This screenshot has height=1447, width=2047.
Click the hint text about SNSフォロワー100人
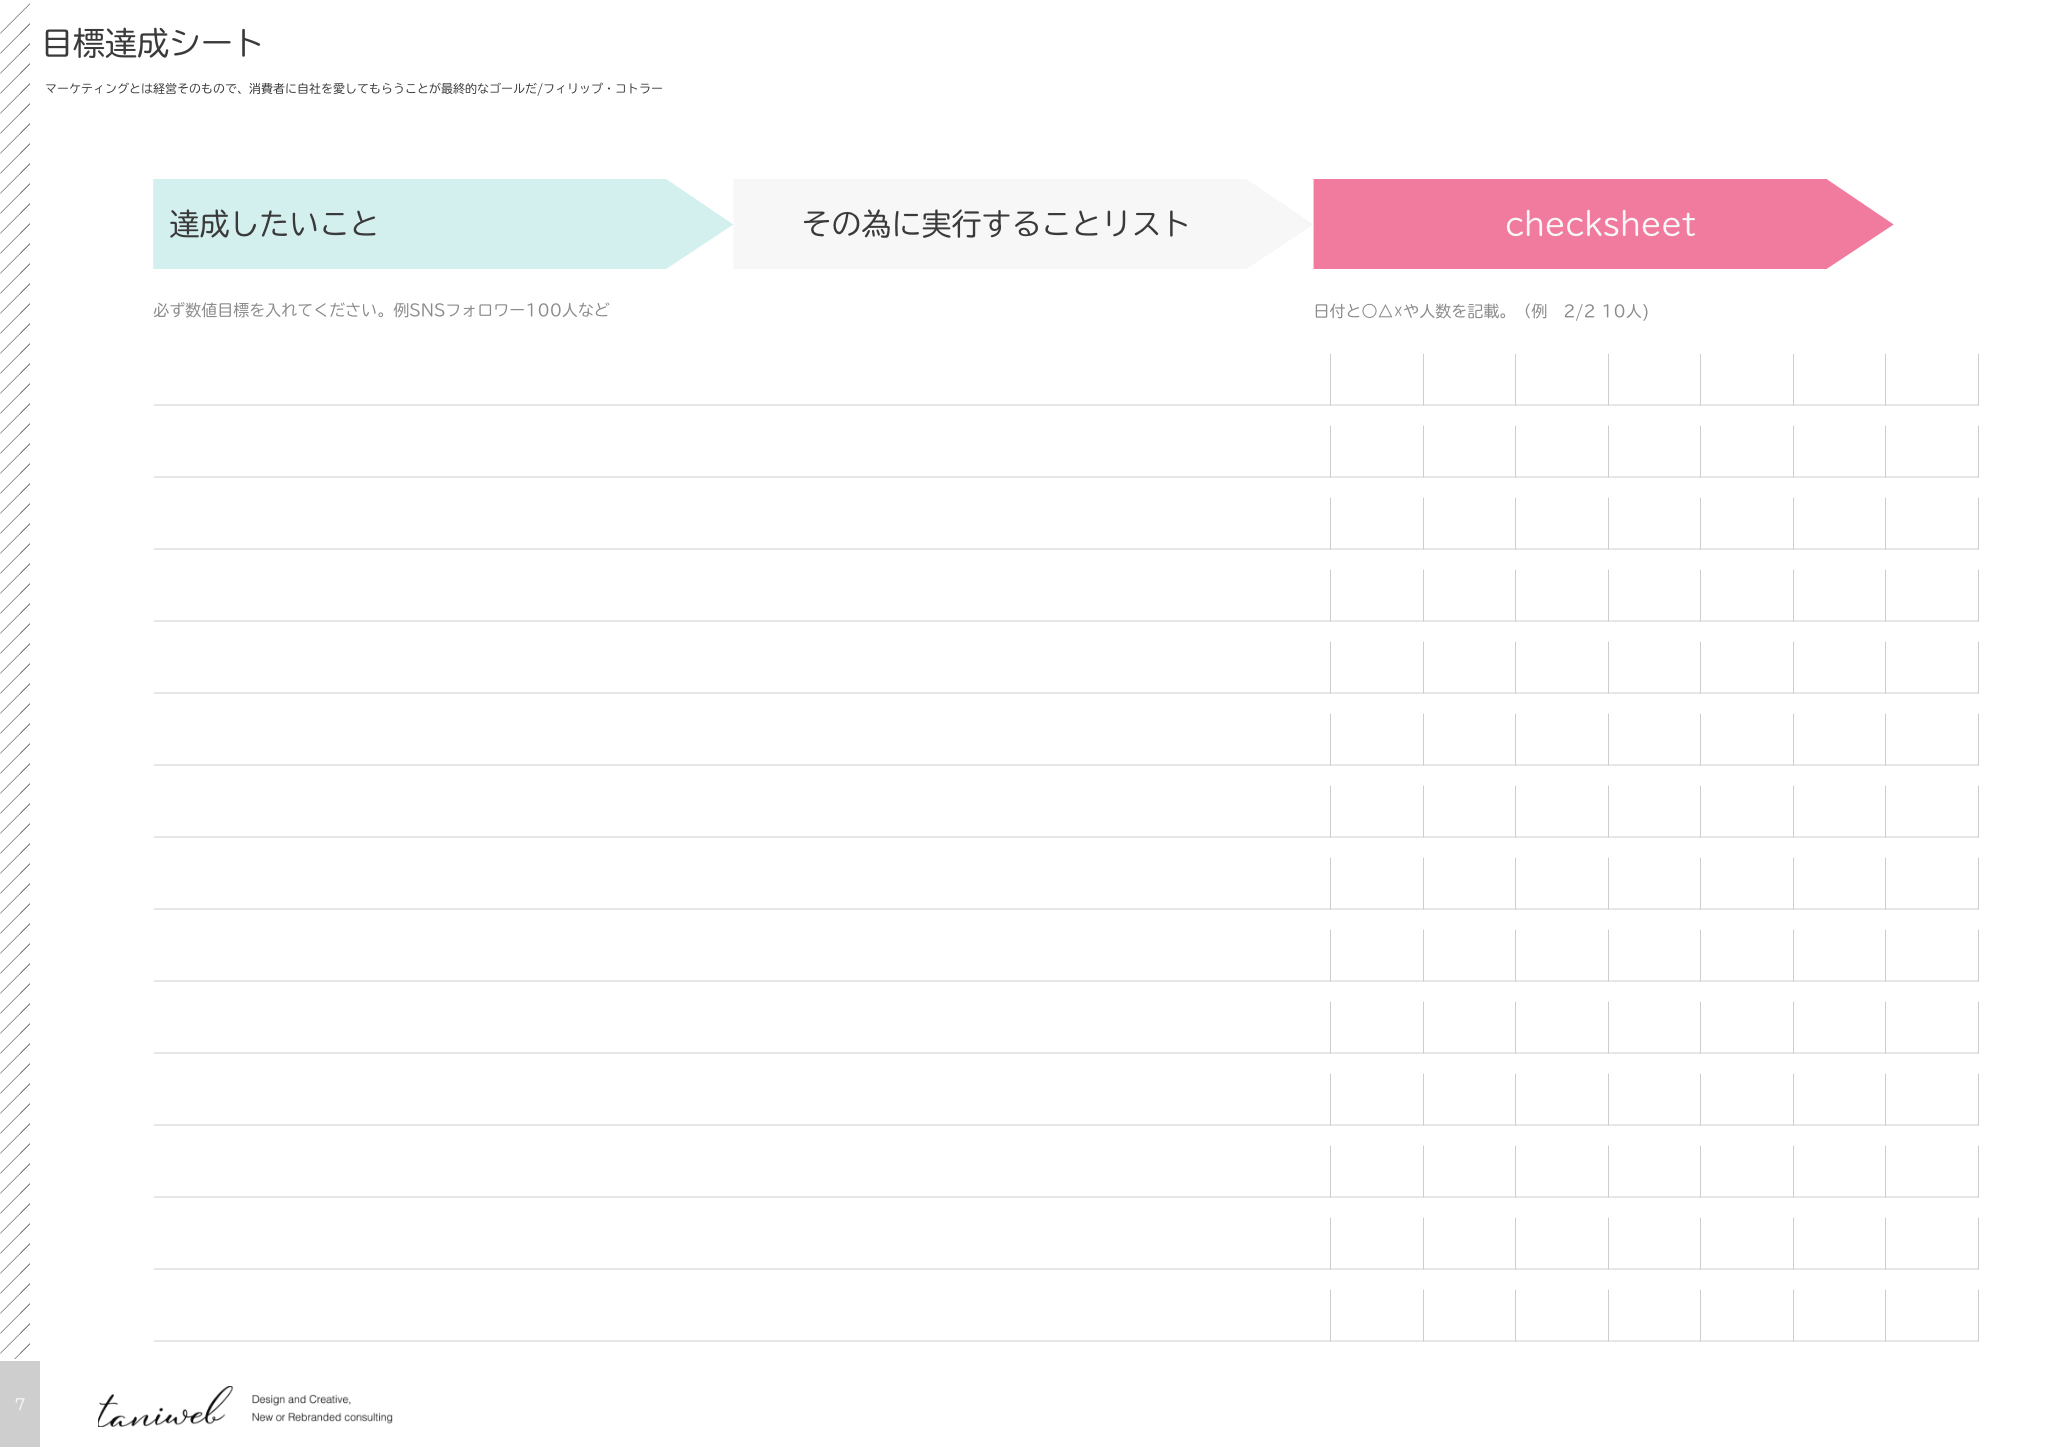(381, 310)
